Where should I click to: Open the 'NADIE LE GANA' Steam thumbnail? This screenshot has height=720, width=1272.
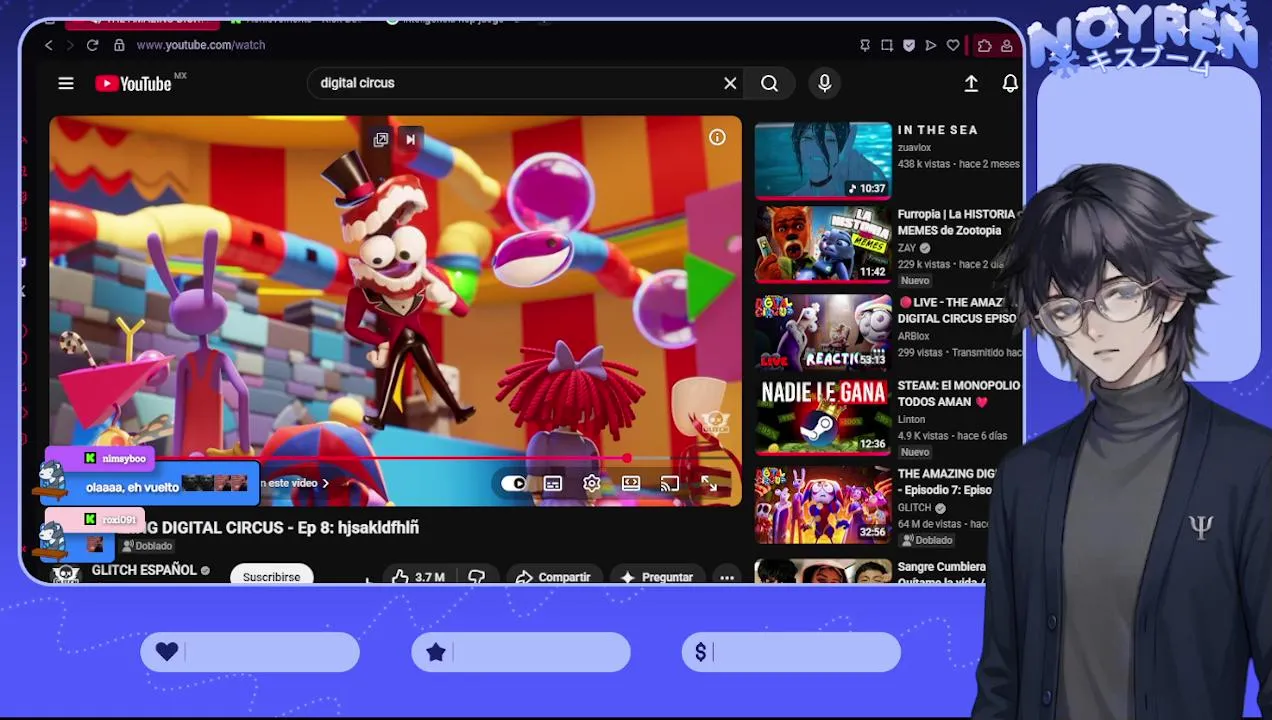[823, 417]
